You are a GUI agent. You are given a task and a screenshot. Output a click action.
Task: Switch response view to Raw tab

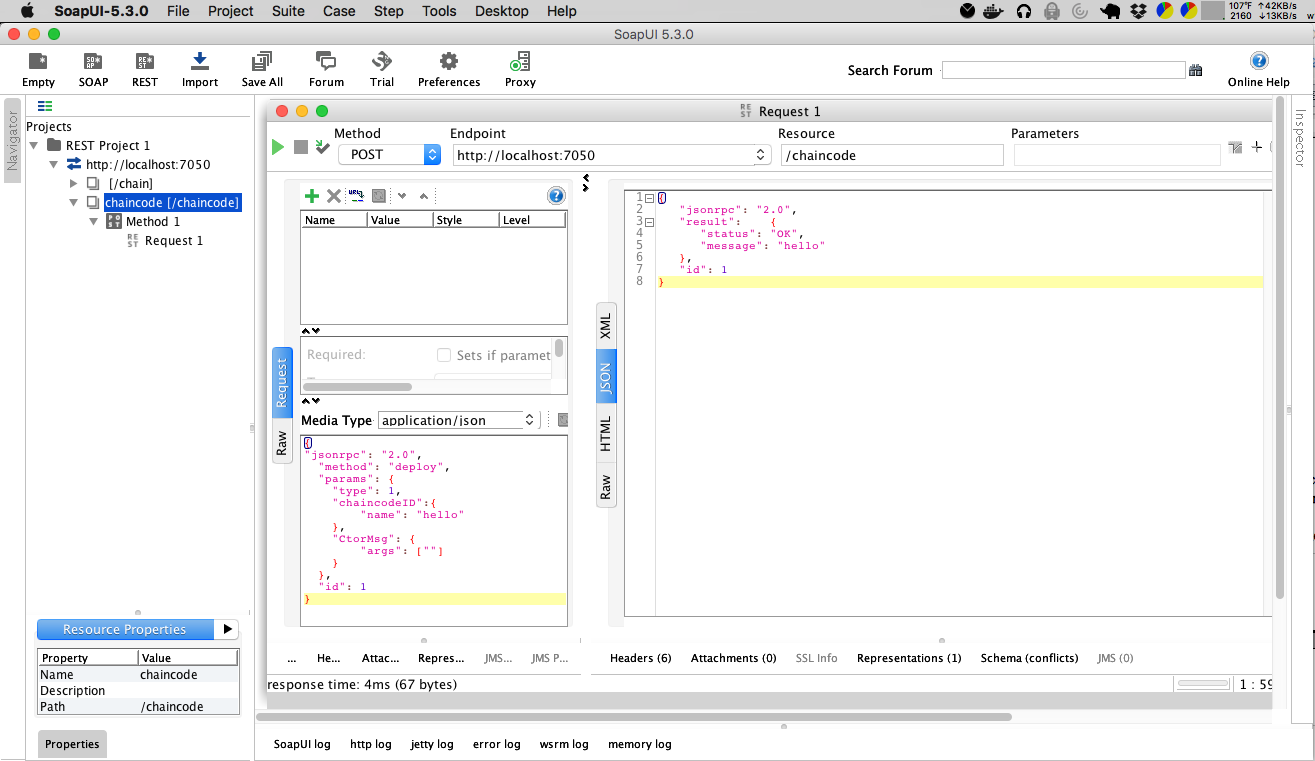coord(606,486)
